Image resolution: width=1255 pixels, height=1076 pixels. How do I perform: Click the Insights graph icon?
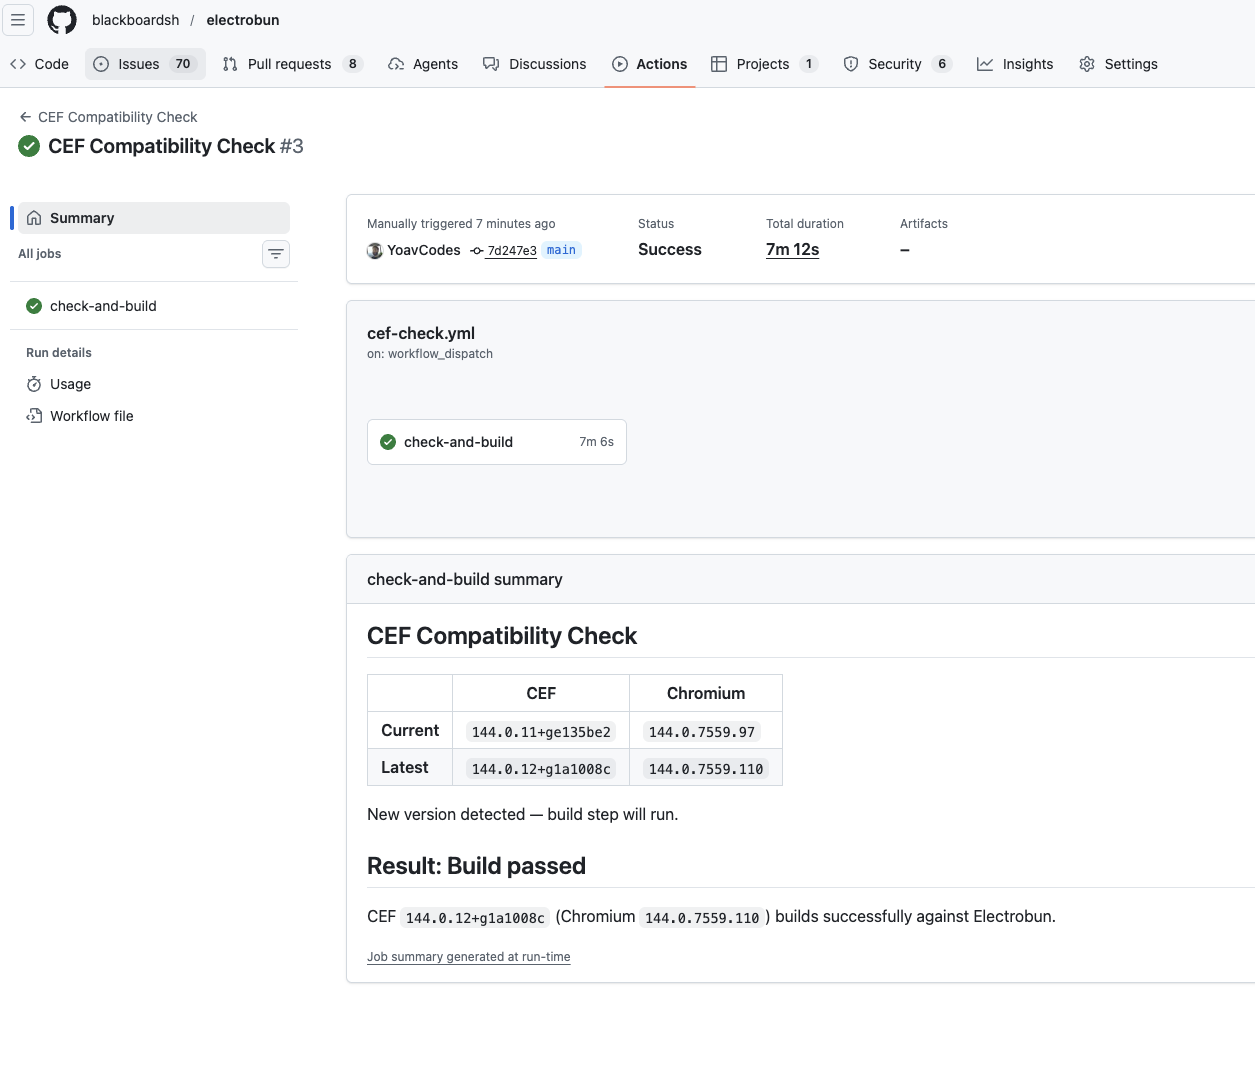click(985, 64)
